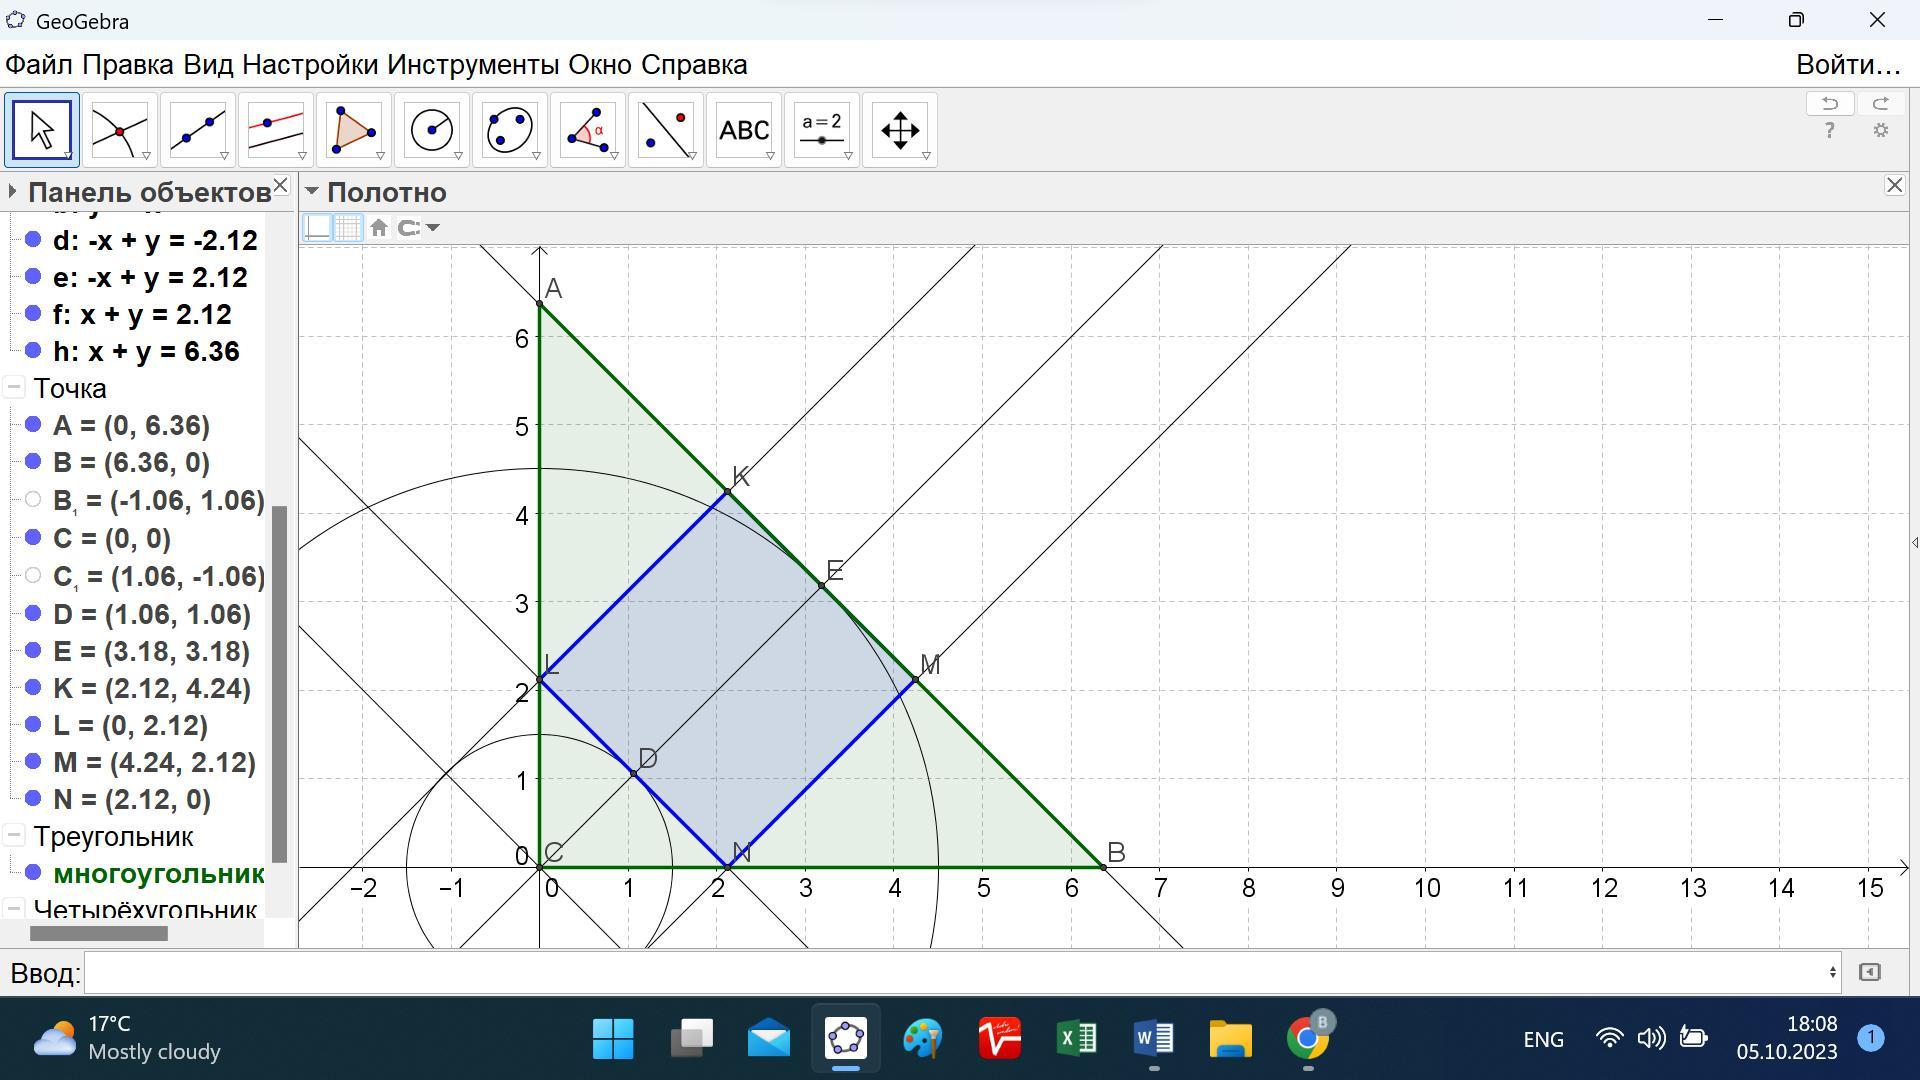Toggle the grid display in style bar
This screenshot has width=1920, height=1080.
tap(347, 228)
